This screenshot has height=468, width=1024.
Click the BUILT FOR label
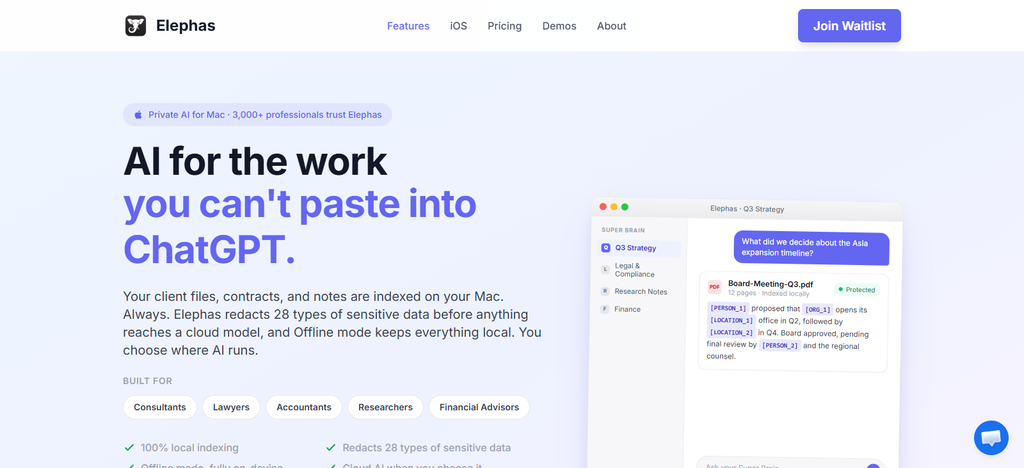(148, 381)
